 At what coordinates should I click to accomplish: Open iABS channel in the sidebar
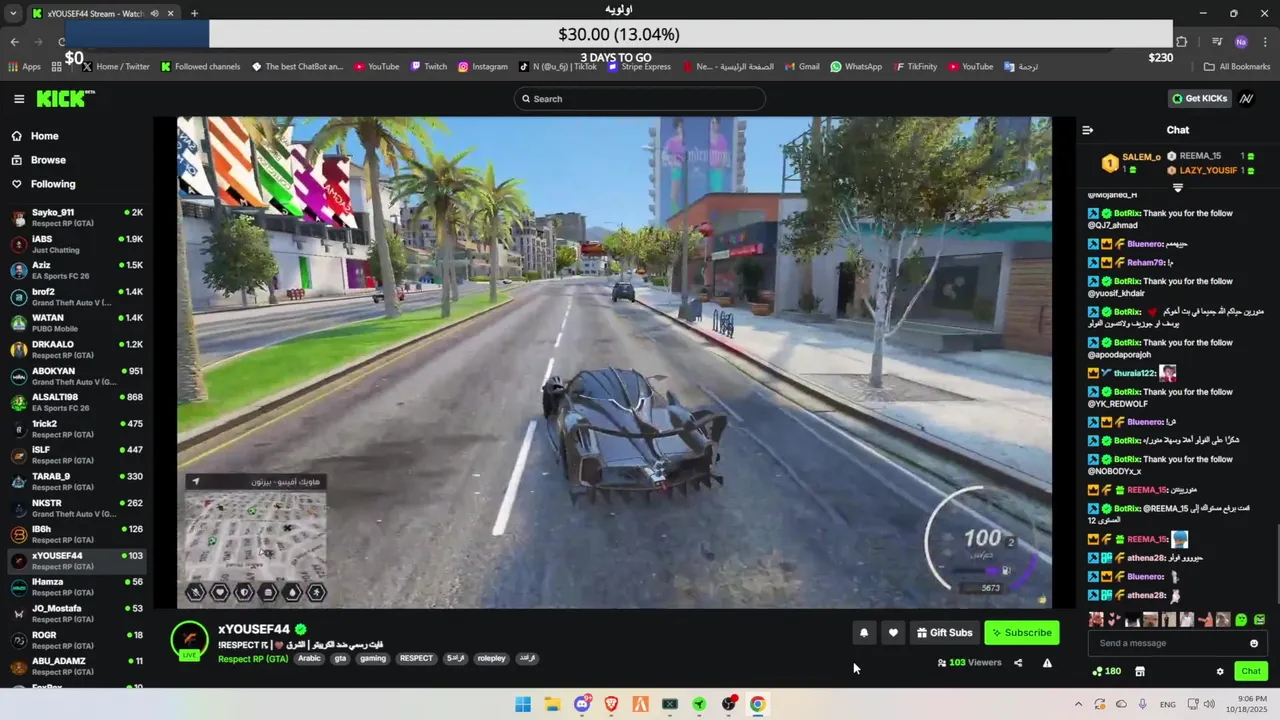tap(77, 244)
